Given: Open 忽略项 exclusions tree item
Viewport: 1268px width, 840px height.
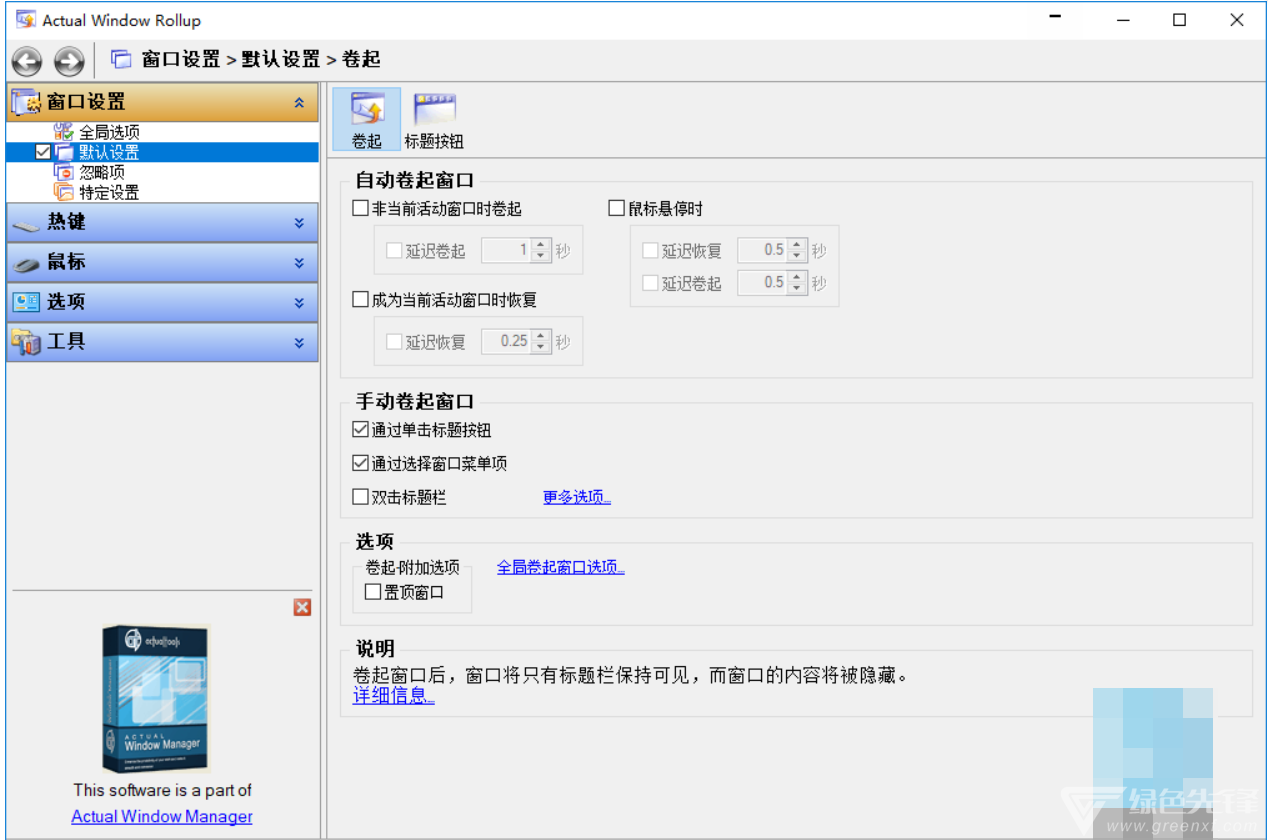Looking at the screenshot, I should point(102,172).
